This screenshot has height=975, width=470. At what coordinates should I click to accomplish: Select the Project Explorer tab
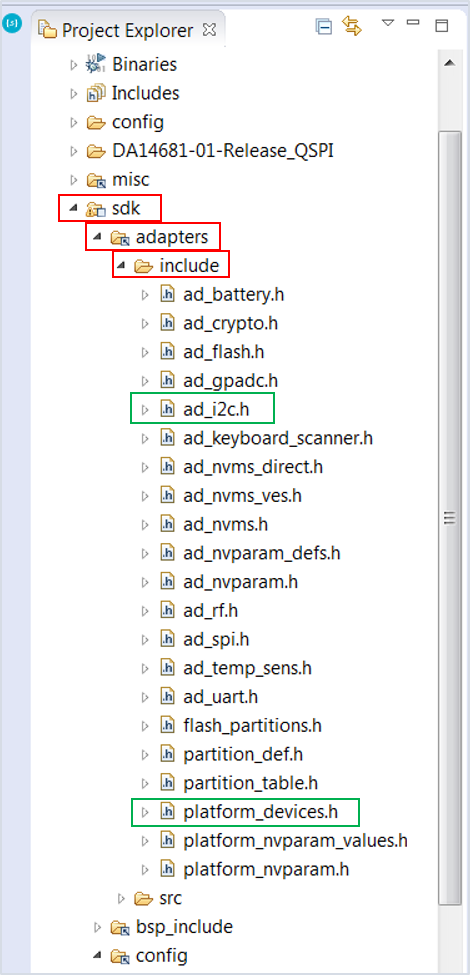[127, 29]
